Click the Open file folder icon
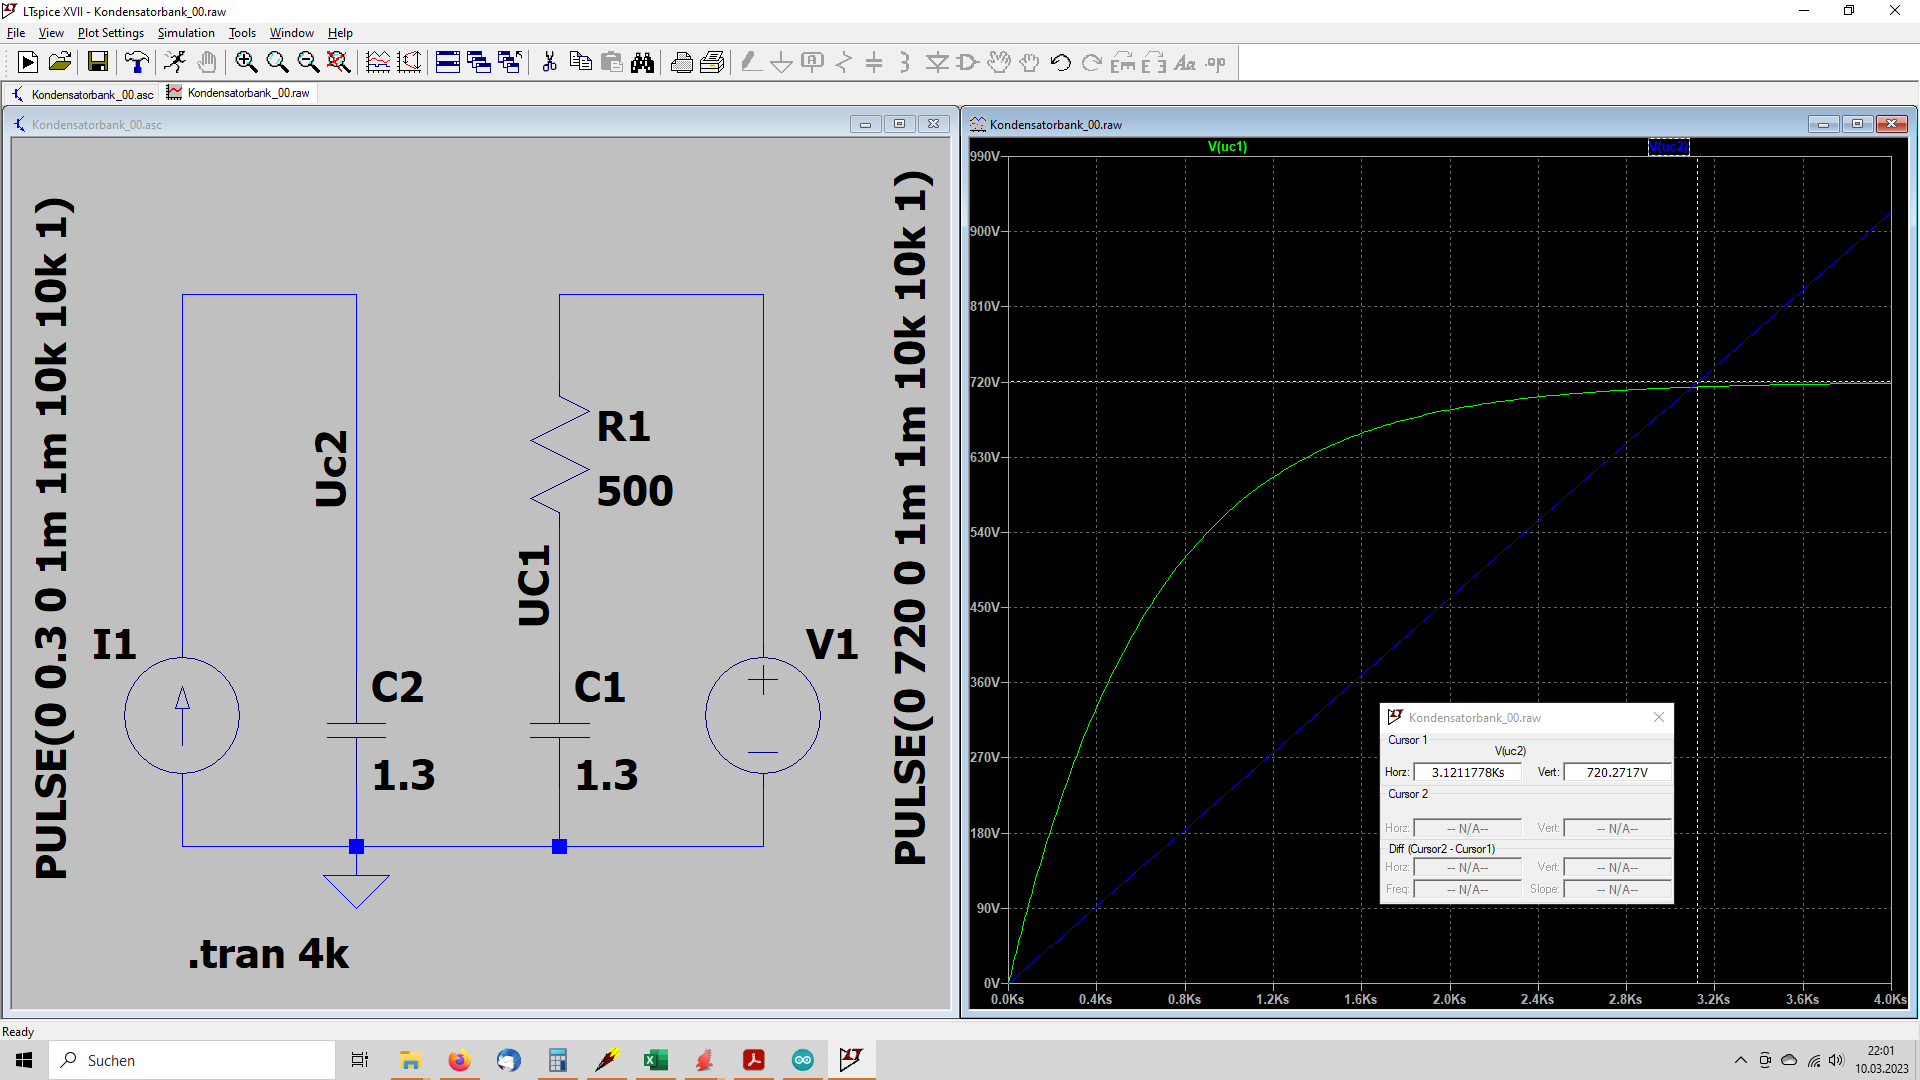Viewport: 1920px width, 1080px height. pyautogui.click(x=60, y=62)
